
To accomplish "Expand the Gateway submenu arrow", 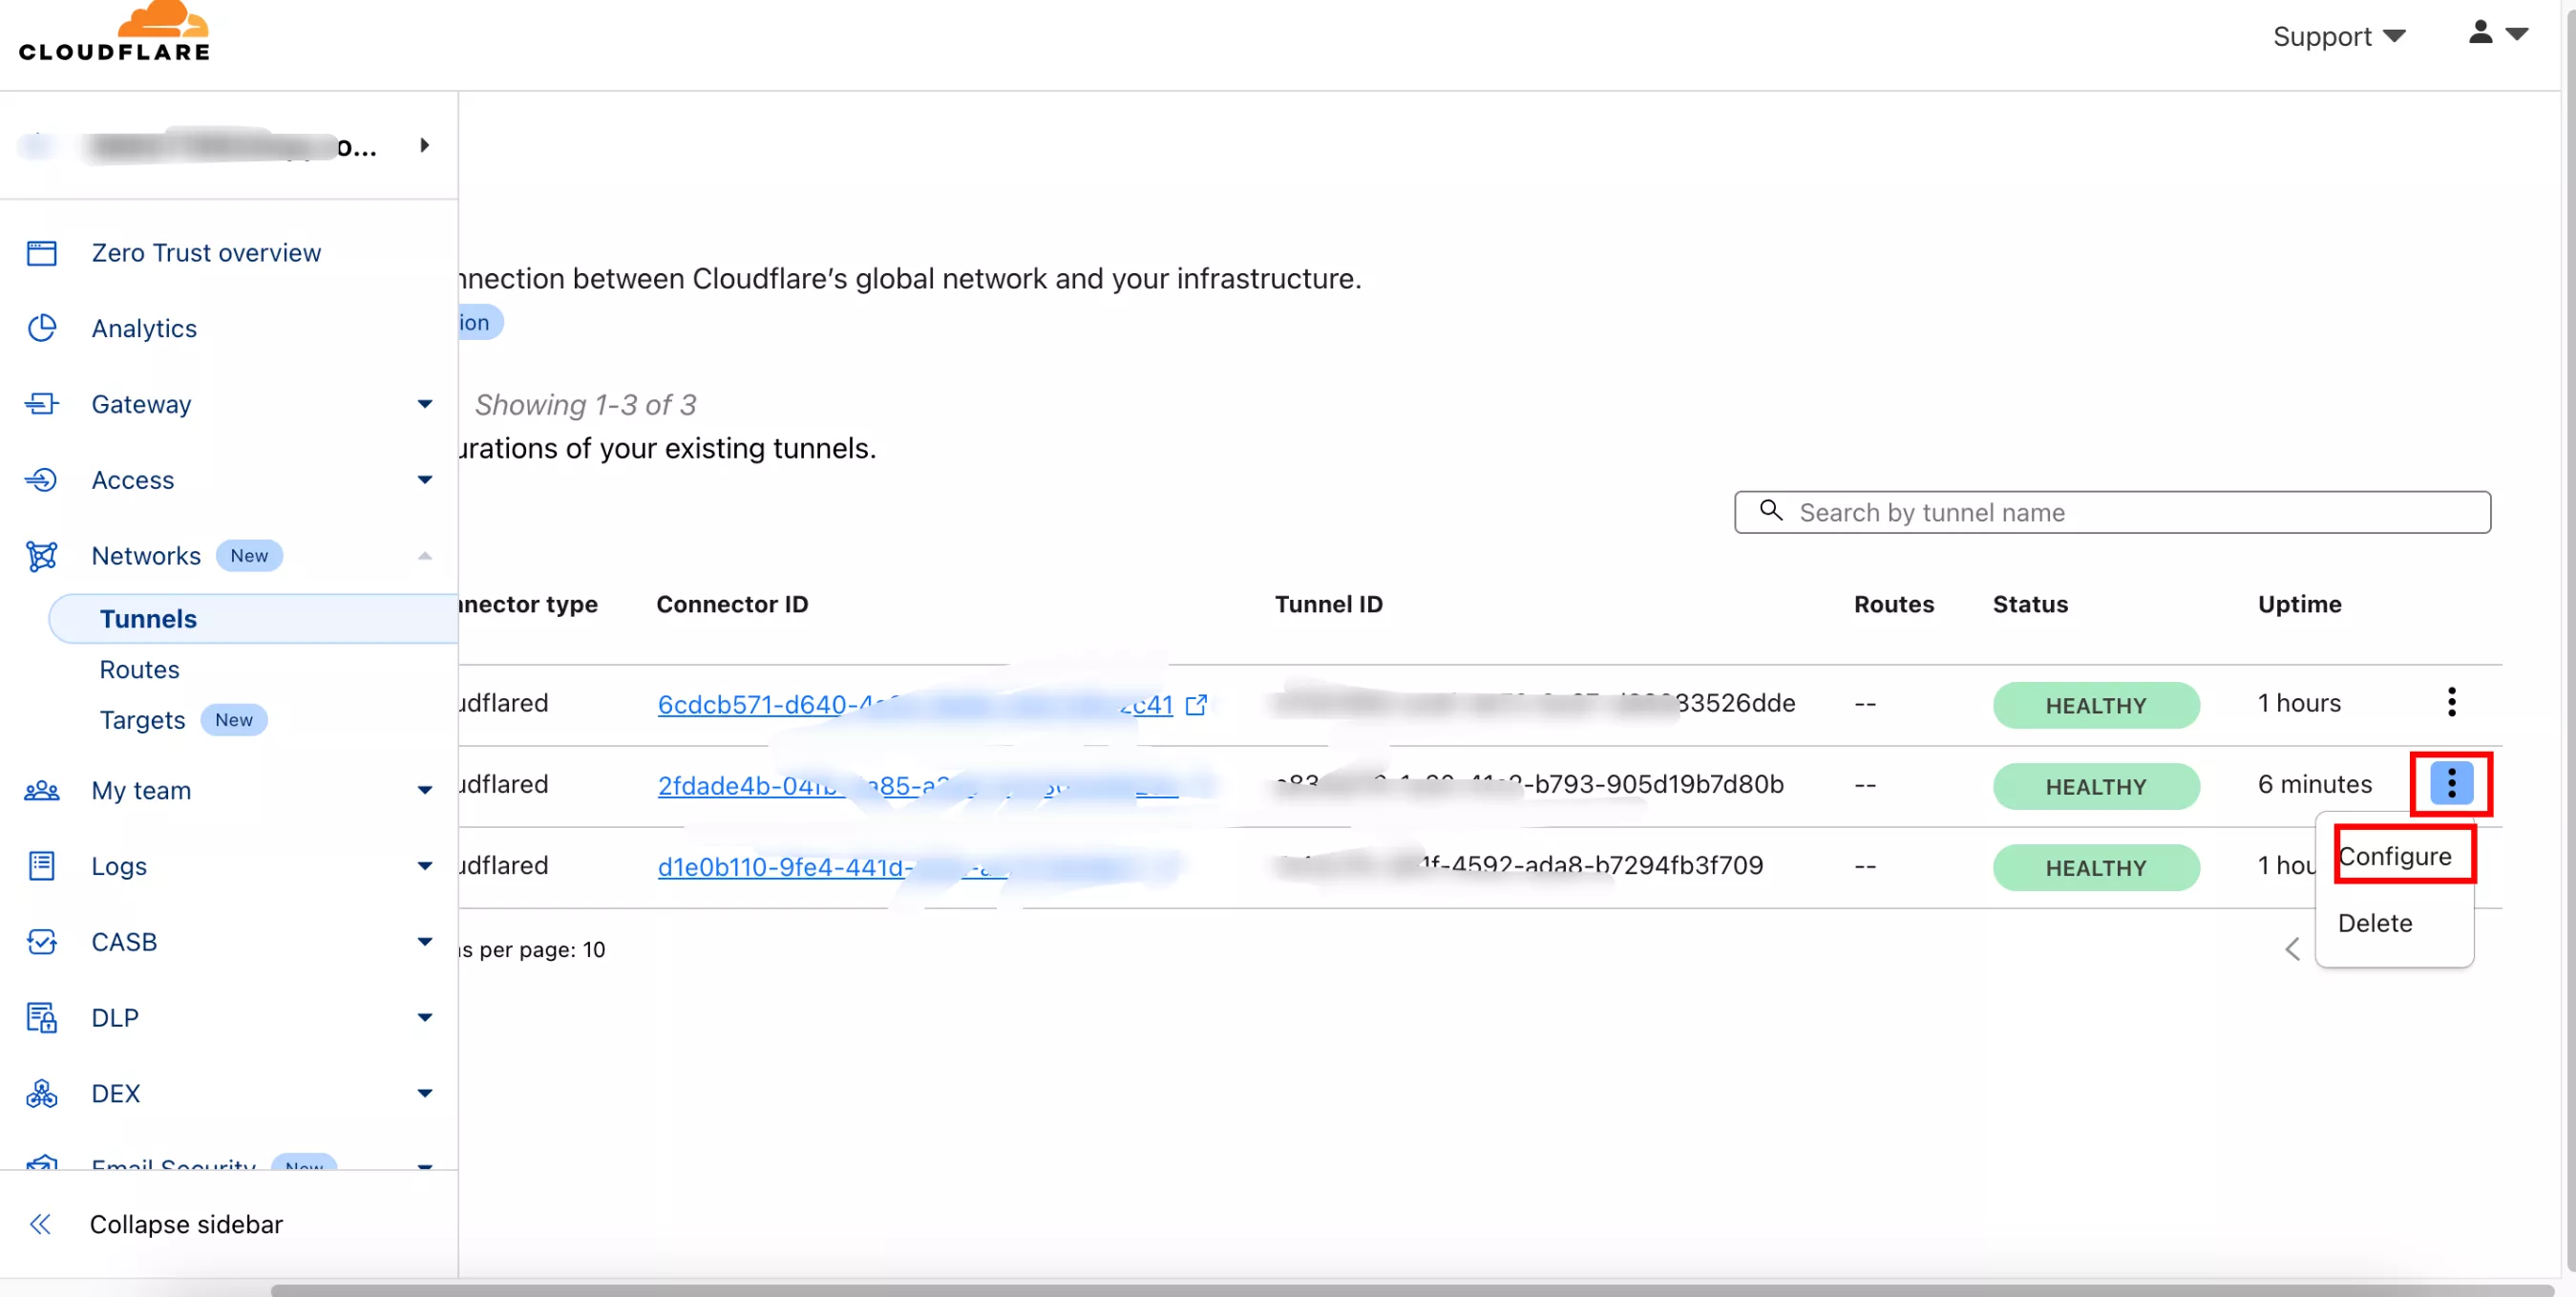I will point(425,404).
